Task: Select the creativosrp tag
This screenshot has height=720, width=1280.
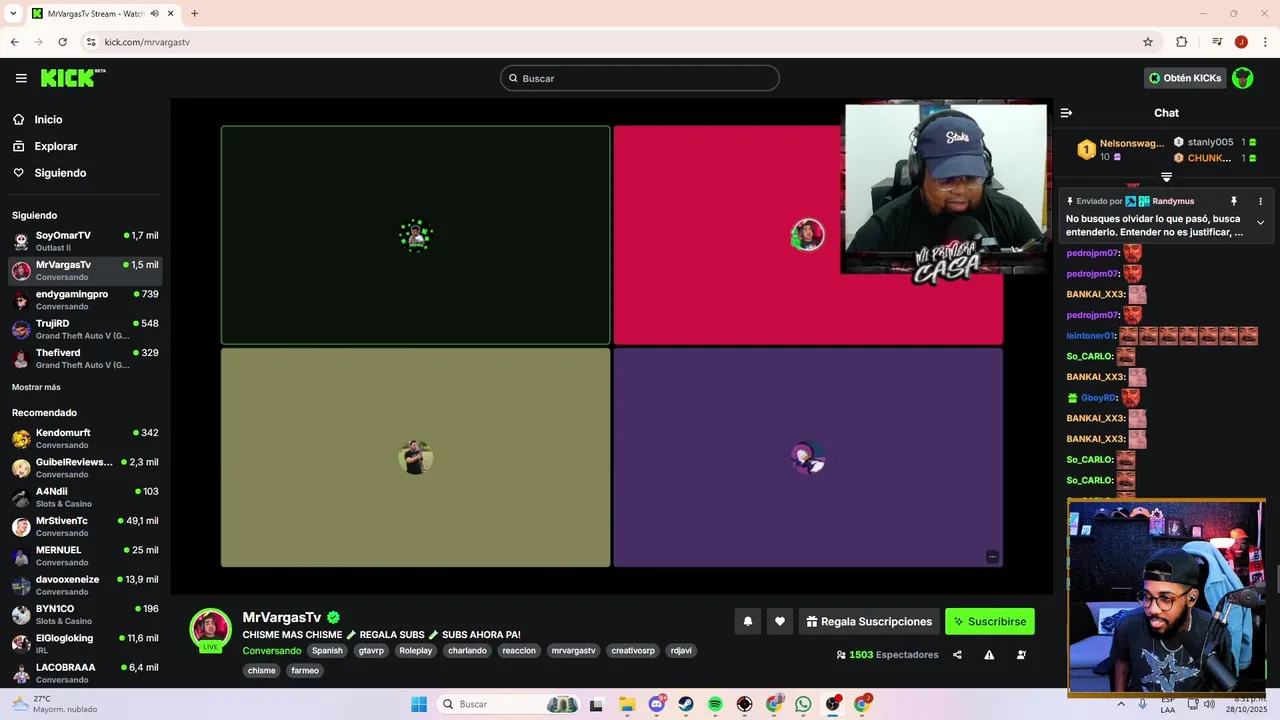Action: coord(634,650)
